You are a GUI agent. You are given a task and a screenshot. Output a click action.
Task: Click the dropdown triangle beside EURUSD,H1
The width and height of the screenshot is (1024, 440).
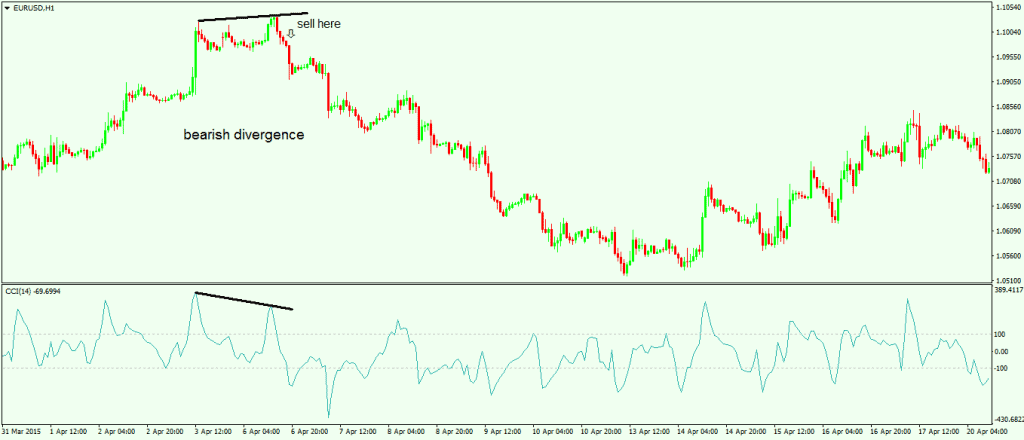click(7, 9)
